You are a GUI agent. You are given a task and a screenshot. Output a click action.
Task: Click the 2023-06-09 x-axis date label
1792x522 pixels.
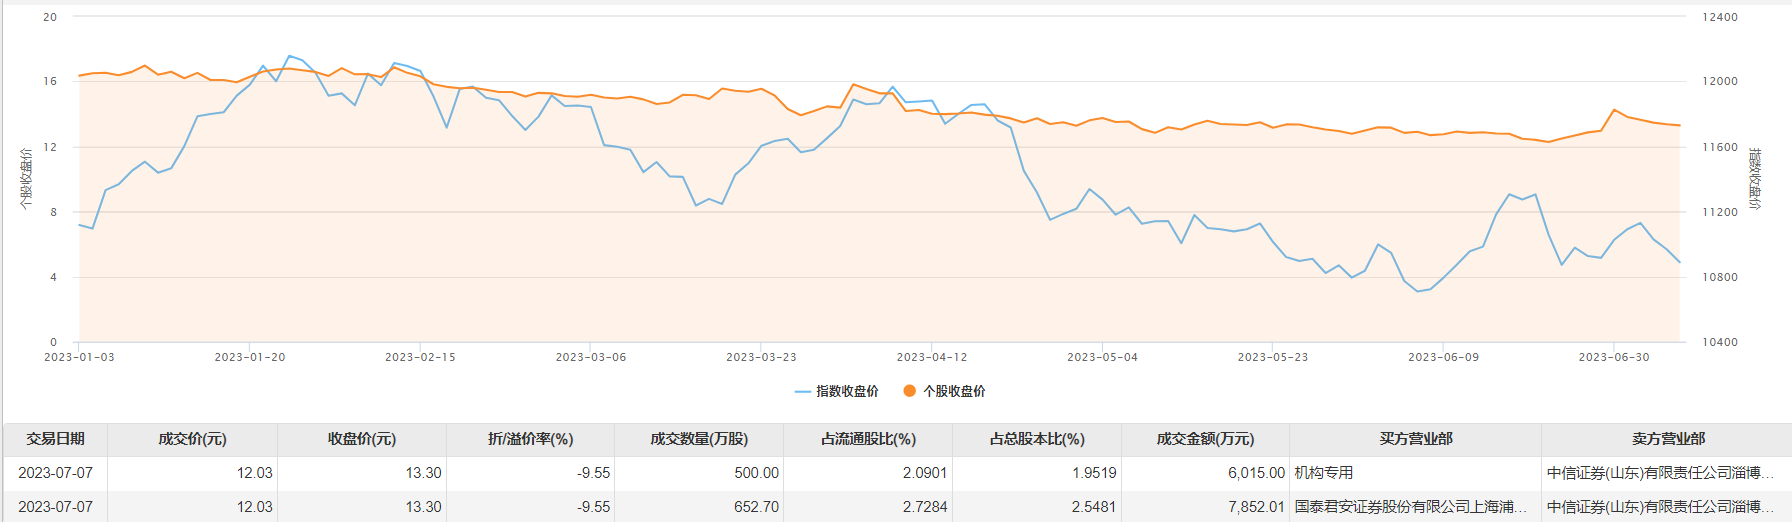[1443, 357]
